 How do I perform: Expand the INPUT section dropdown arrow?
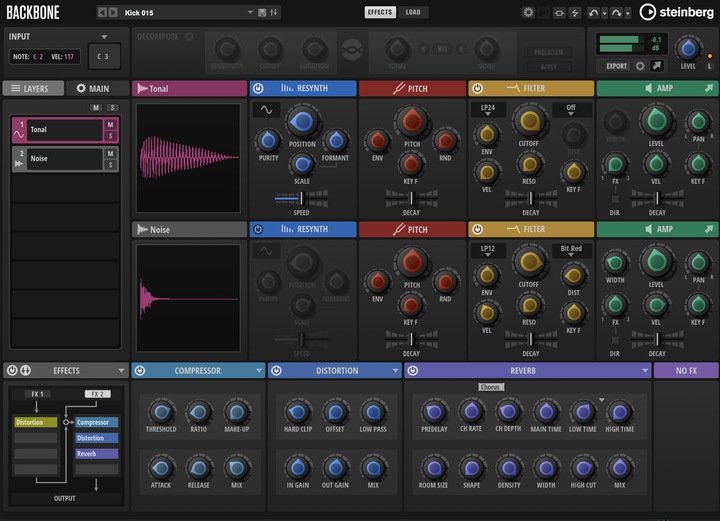click(104, 37)
